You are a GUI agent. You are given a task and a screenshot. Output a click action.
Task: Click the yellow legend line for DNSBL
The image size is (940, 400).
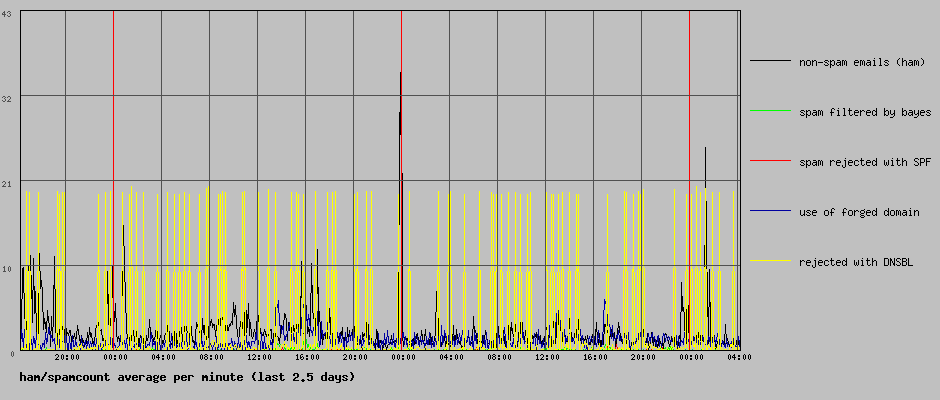[x=770, y=260]
